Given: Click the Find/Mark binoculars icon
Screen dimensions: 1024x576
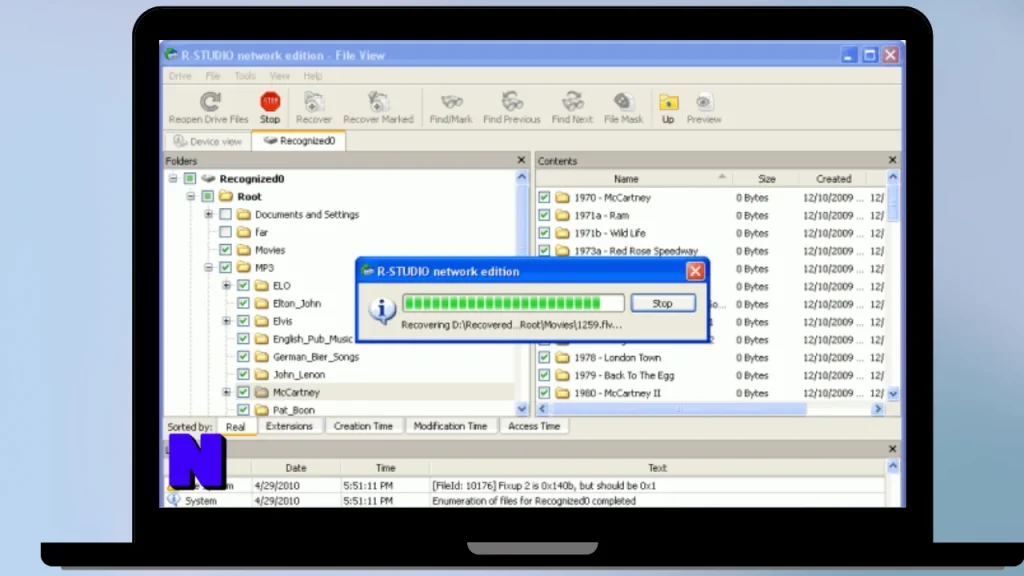Looking at the screenshot, I should pyautogui.click(x=451, y=102).
